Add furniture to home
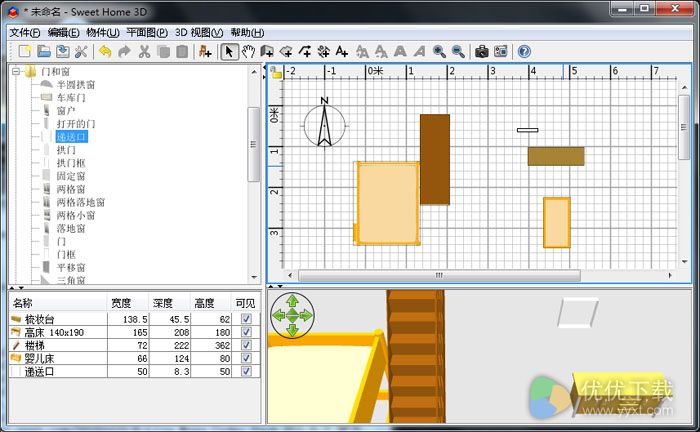 tap(205, 52)
